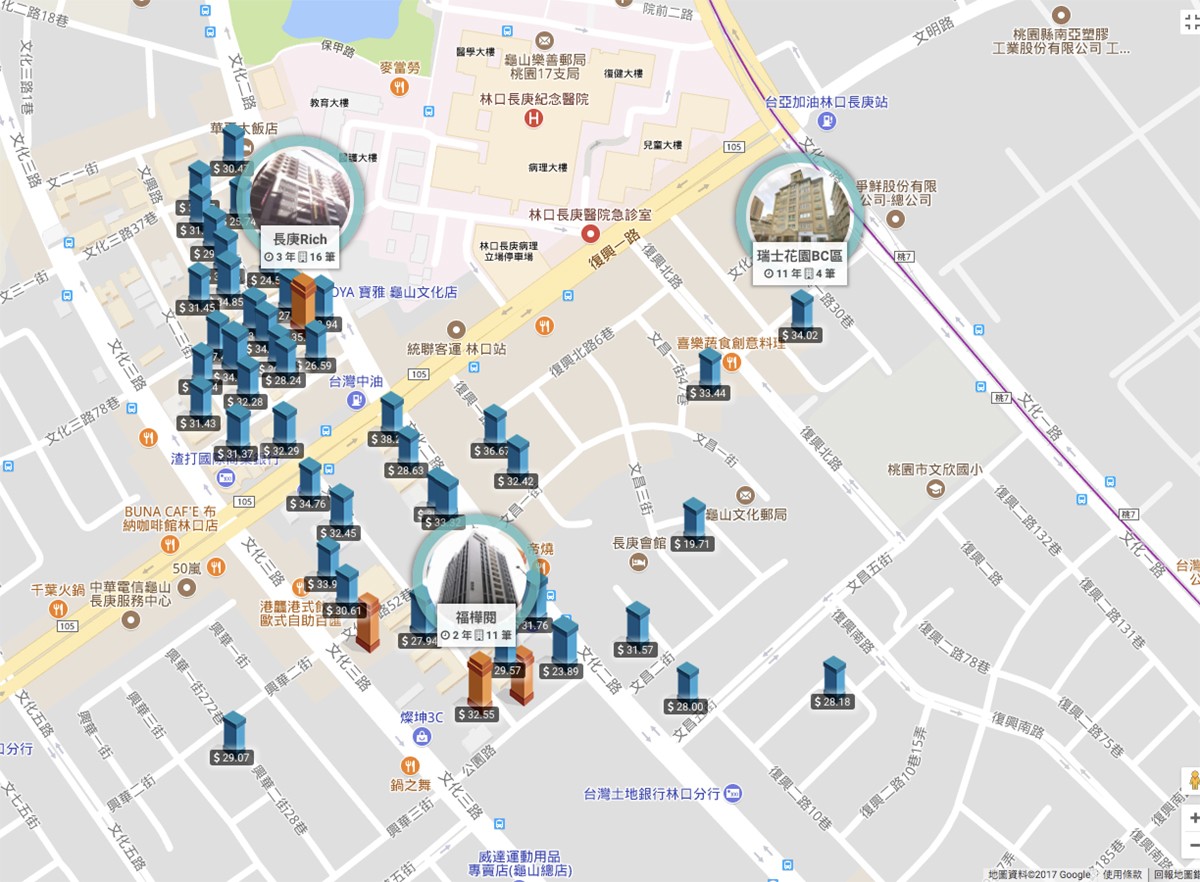Click the 爭鮮股份有限公司-總公司 map label
This screenshot has height=882, width=1200.
click(x=897, y=193)
